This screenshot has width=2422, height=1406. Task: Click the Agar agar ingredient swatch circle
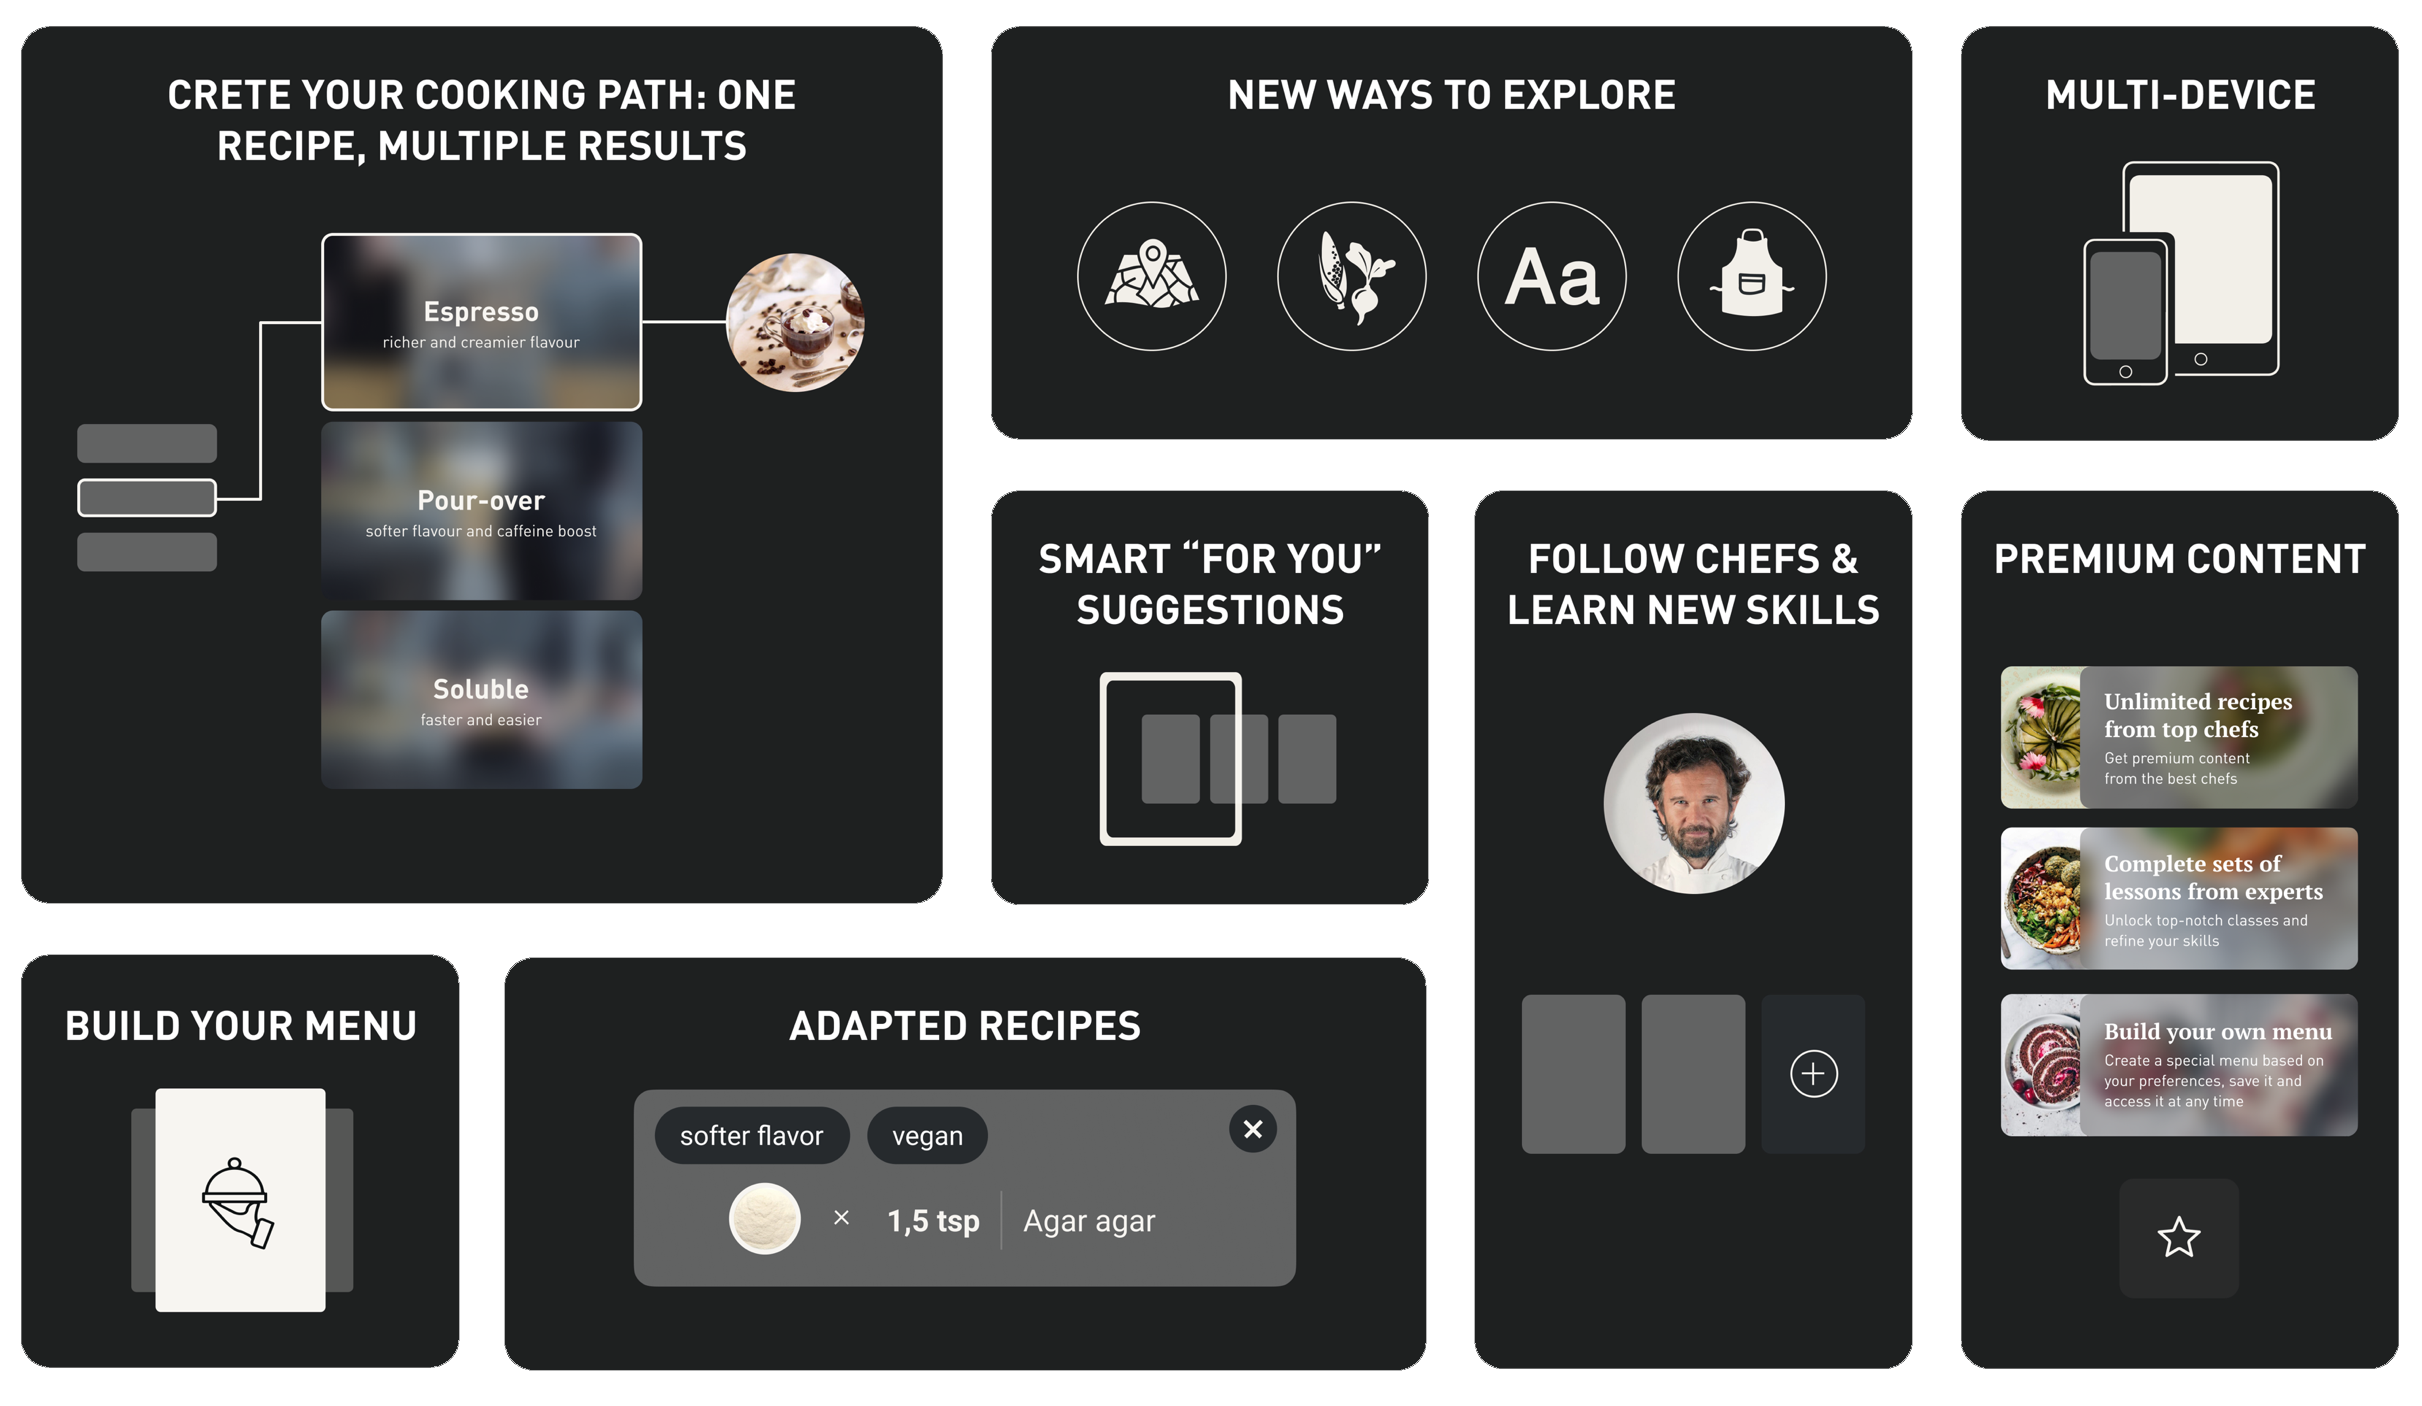click(764, 1219)
